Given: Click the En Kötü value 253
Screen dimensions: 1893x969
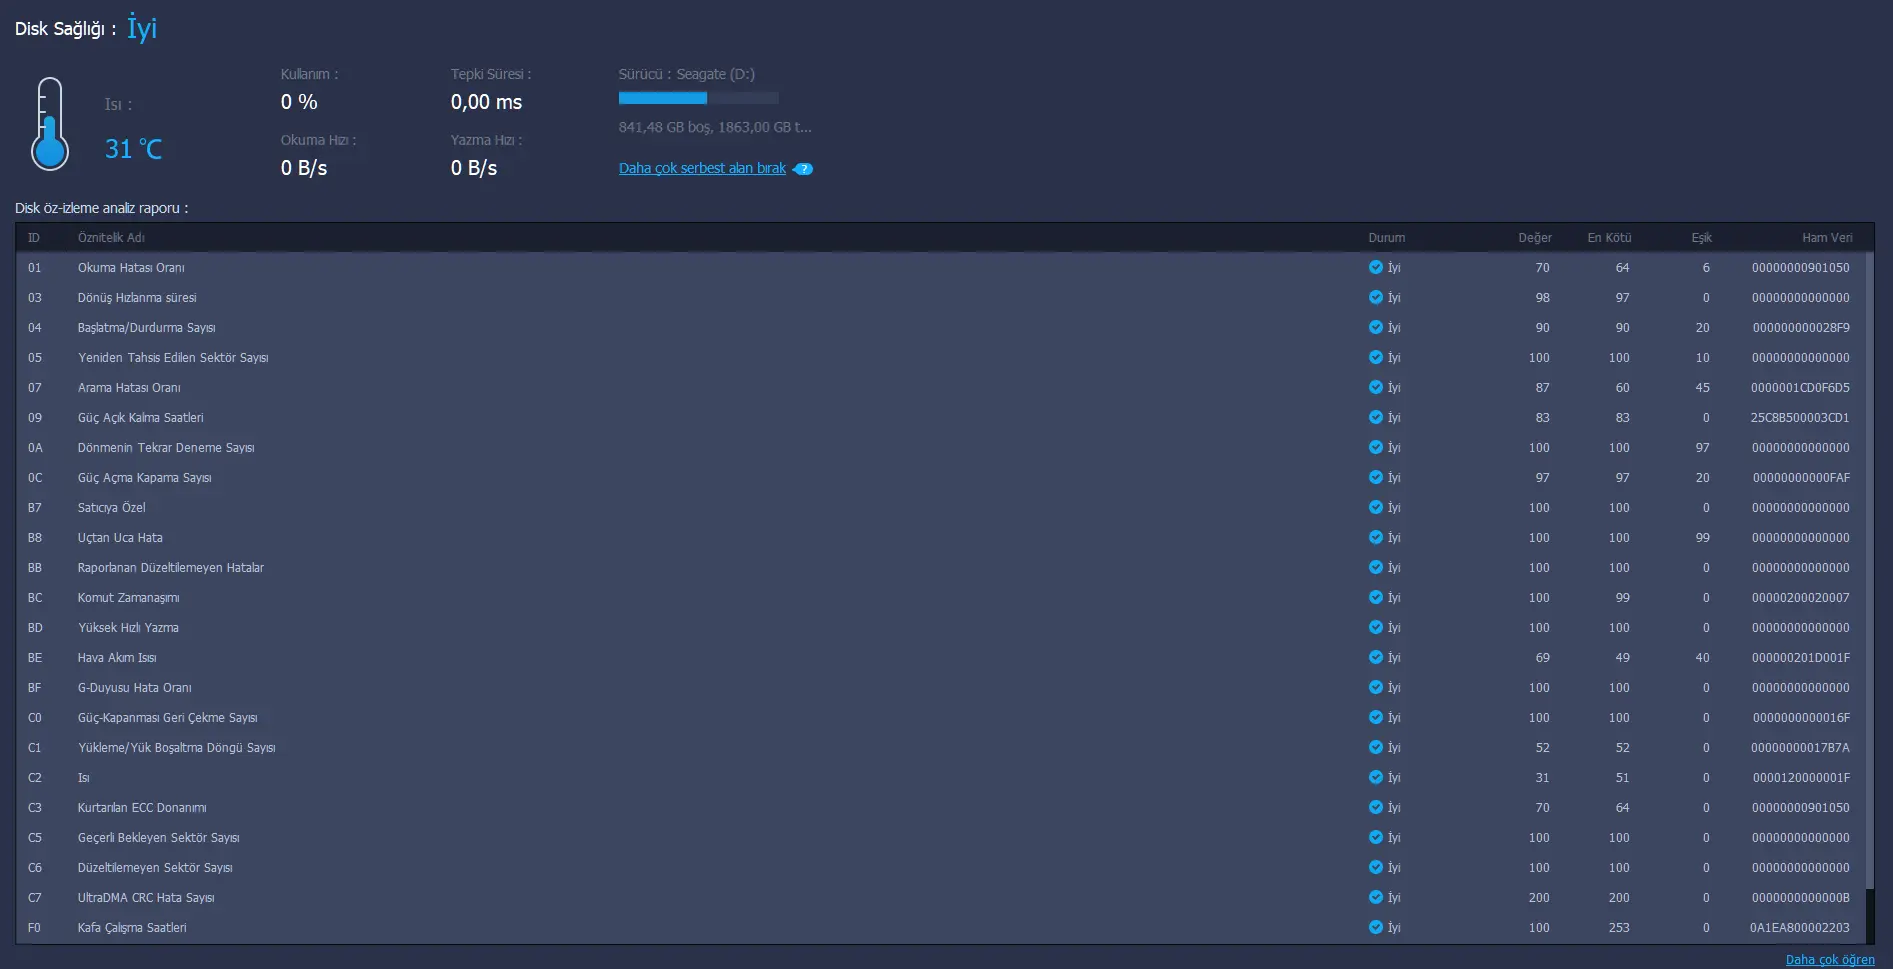Looking at the screenshot, I should 1619,928.
